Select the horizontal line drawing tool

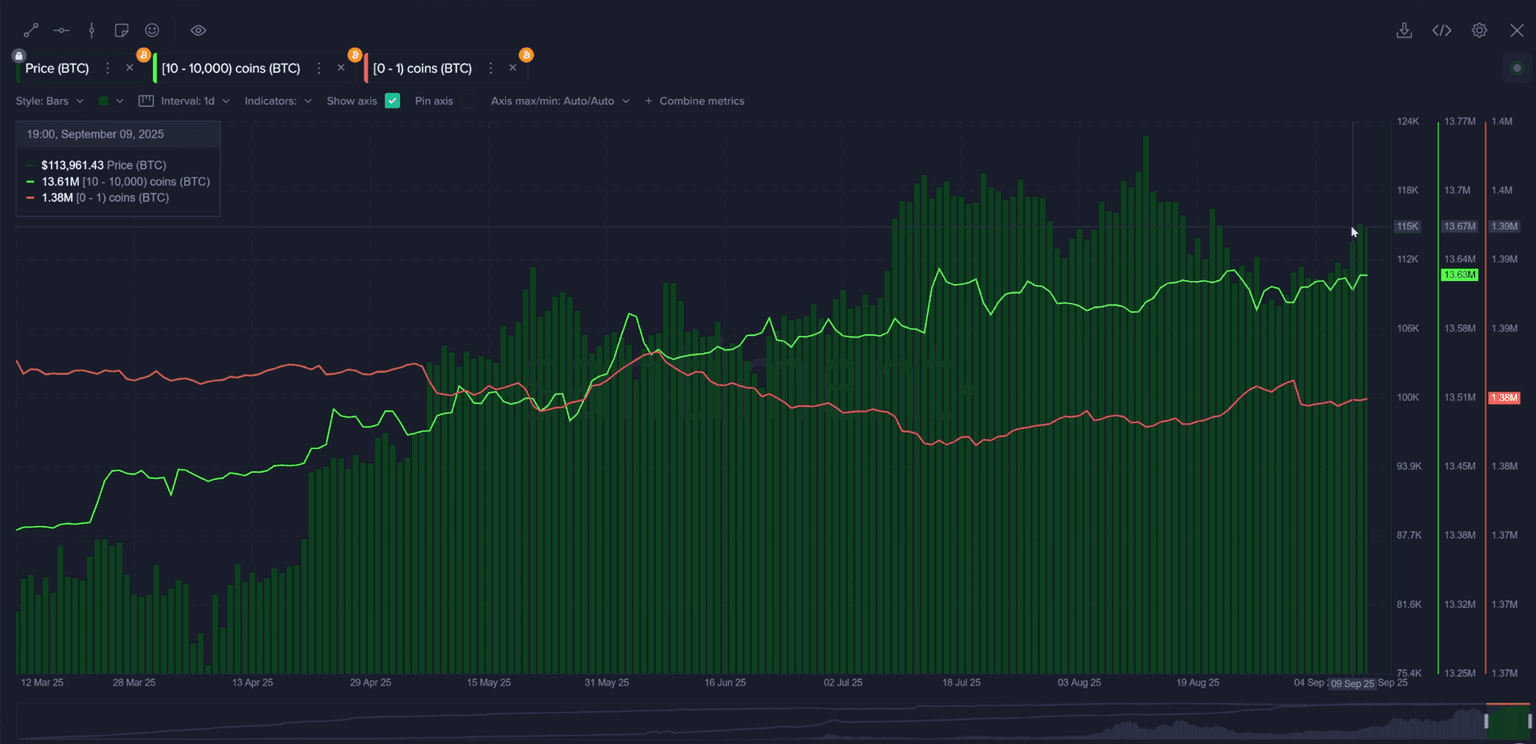pyautogui.click(x=61, y=31)
